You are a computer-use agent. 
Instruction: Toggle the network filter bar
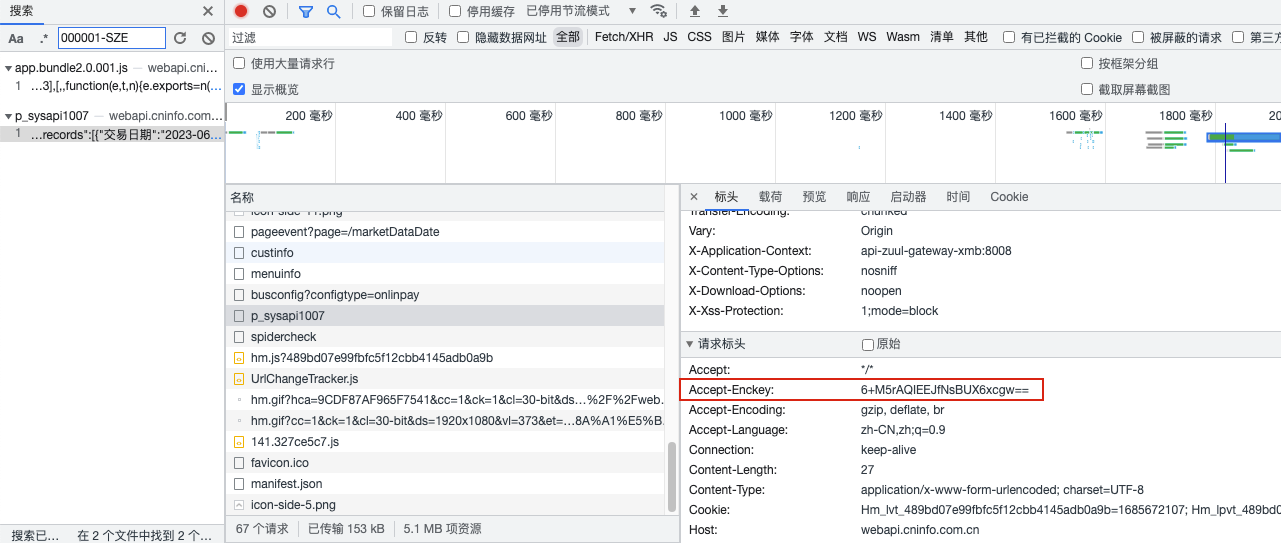pos(306,11)
